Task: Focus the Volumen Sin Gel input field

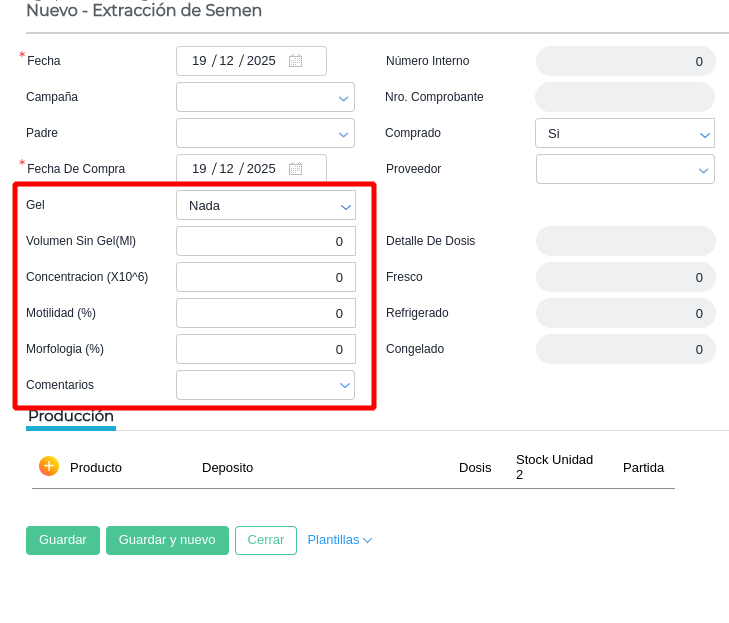Action: [265, 241]
